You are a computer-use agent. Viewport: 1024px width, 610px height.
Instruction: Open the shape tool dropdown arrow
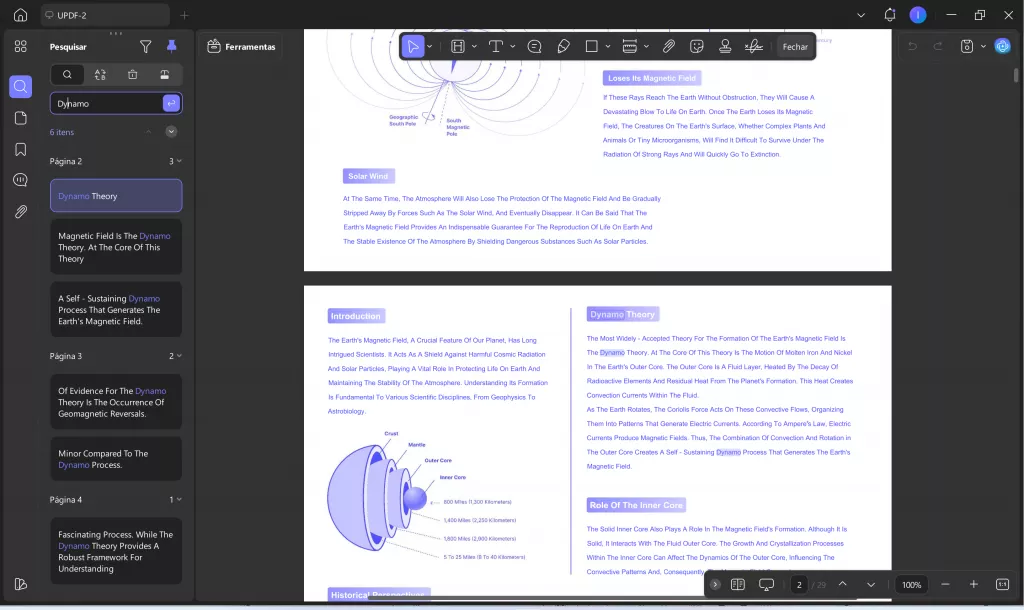(x=608, y=46)
